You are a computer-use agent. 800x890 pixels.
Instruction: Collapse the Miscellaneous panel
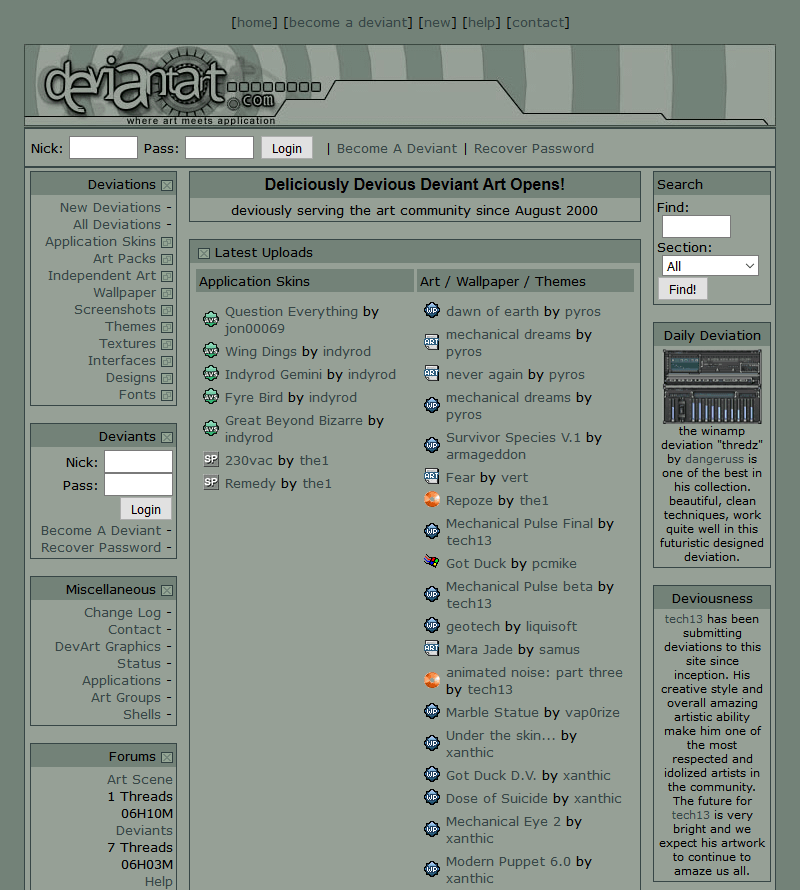tap(166, 589)
